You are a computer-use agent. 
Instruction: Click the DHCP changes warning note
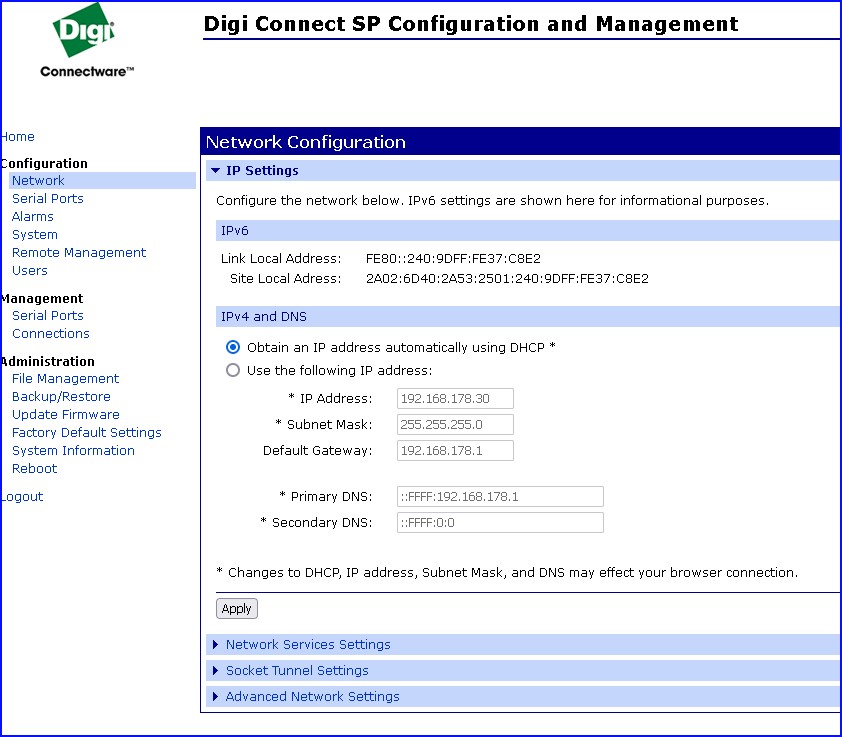[507, 572]
